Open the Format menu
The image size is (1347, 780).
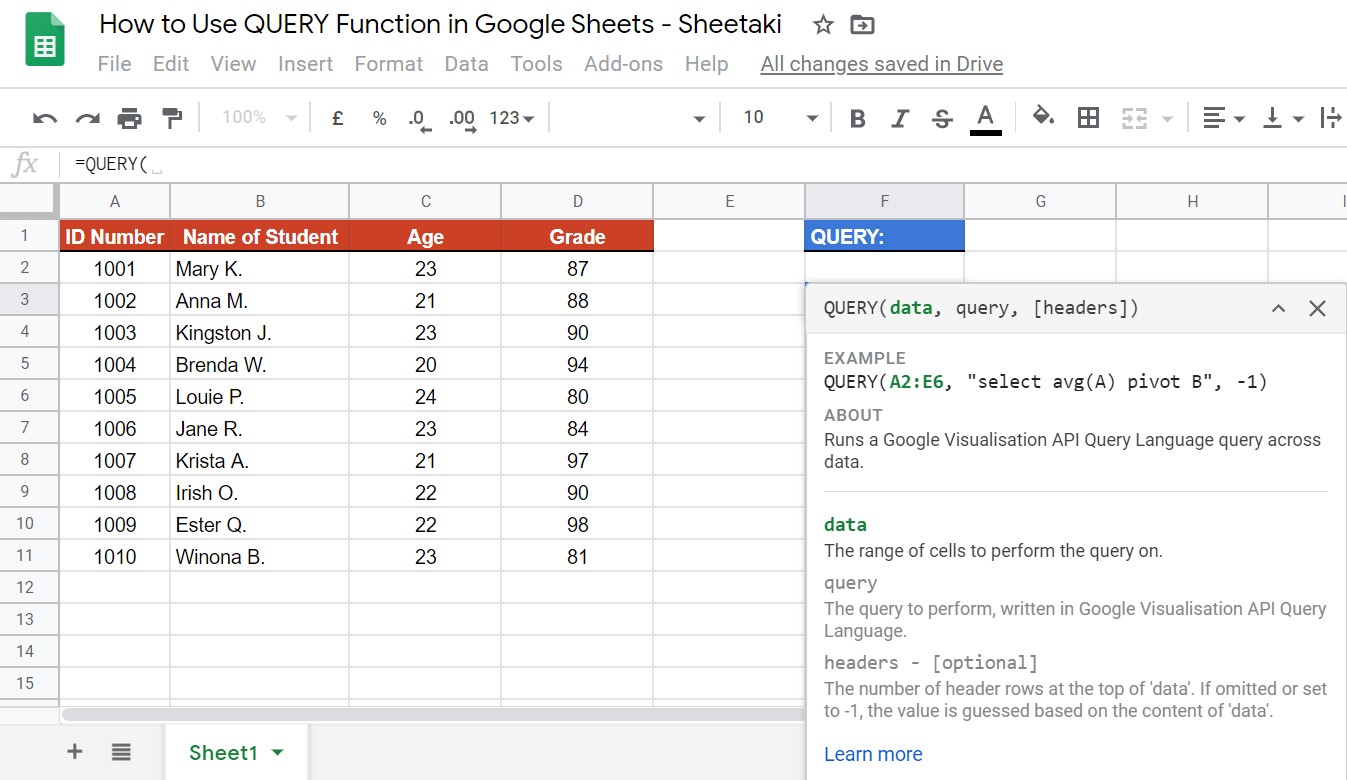coord(389,64)
